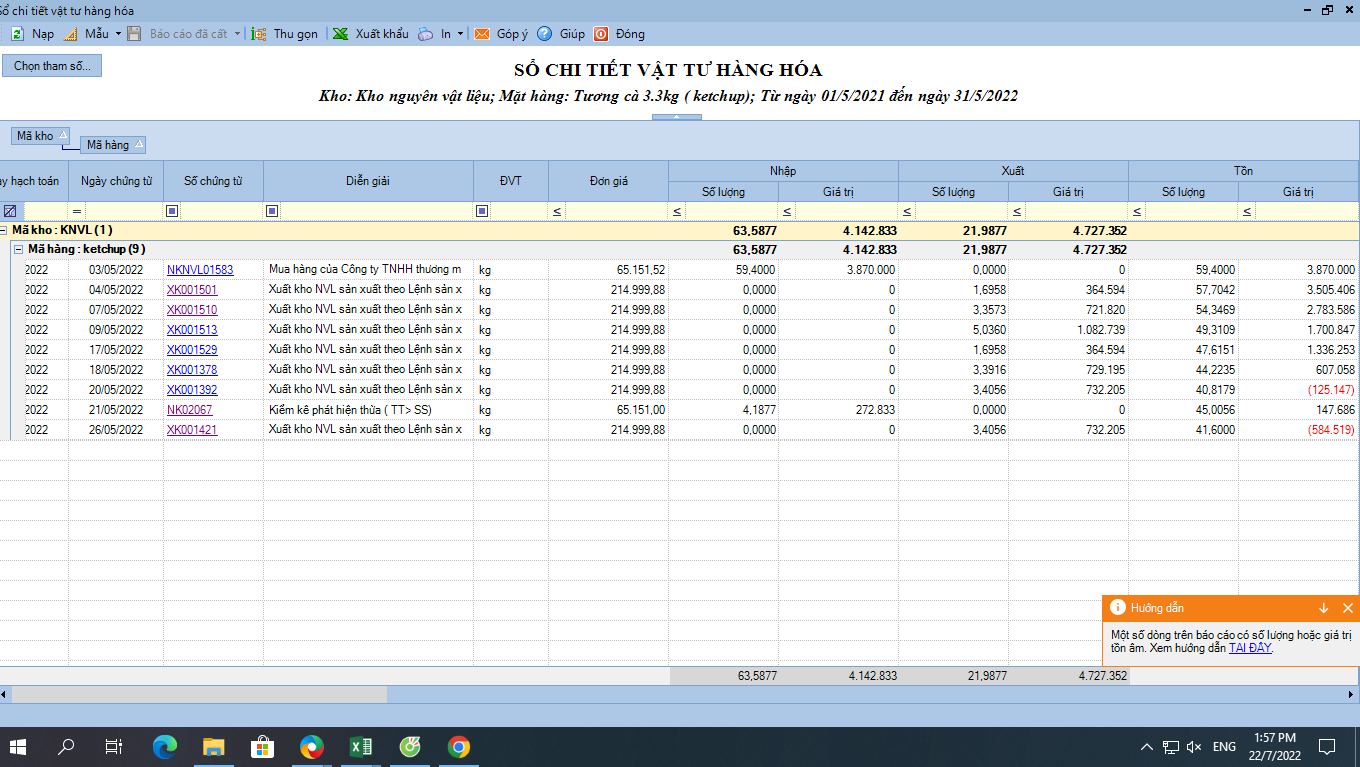Screen dimensions: 1360x767
Task: Open notification center icon in taskbar
Action: tap(1327, 747)
